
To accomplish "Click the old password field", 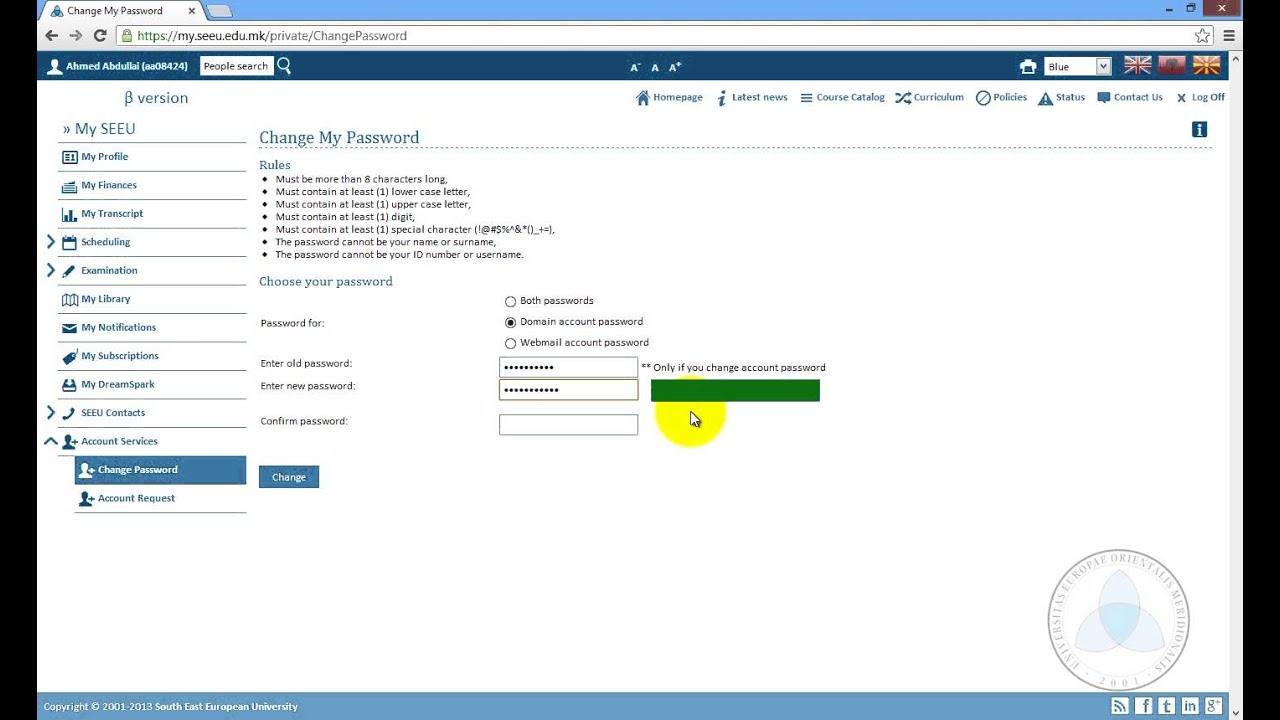I will click(568, 367).
